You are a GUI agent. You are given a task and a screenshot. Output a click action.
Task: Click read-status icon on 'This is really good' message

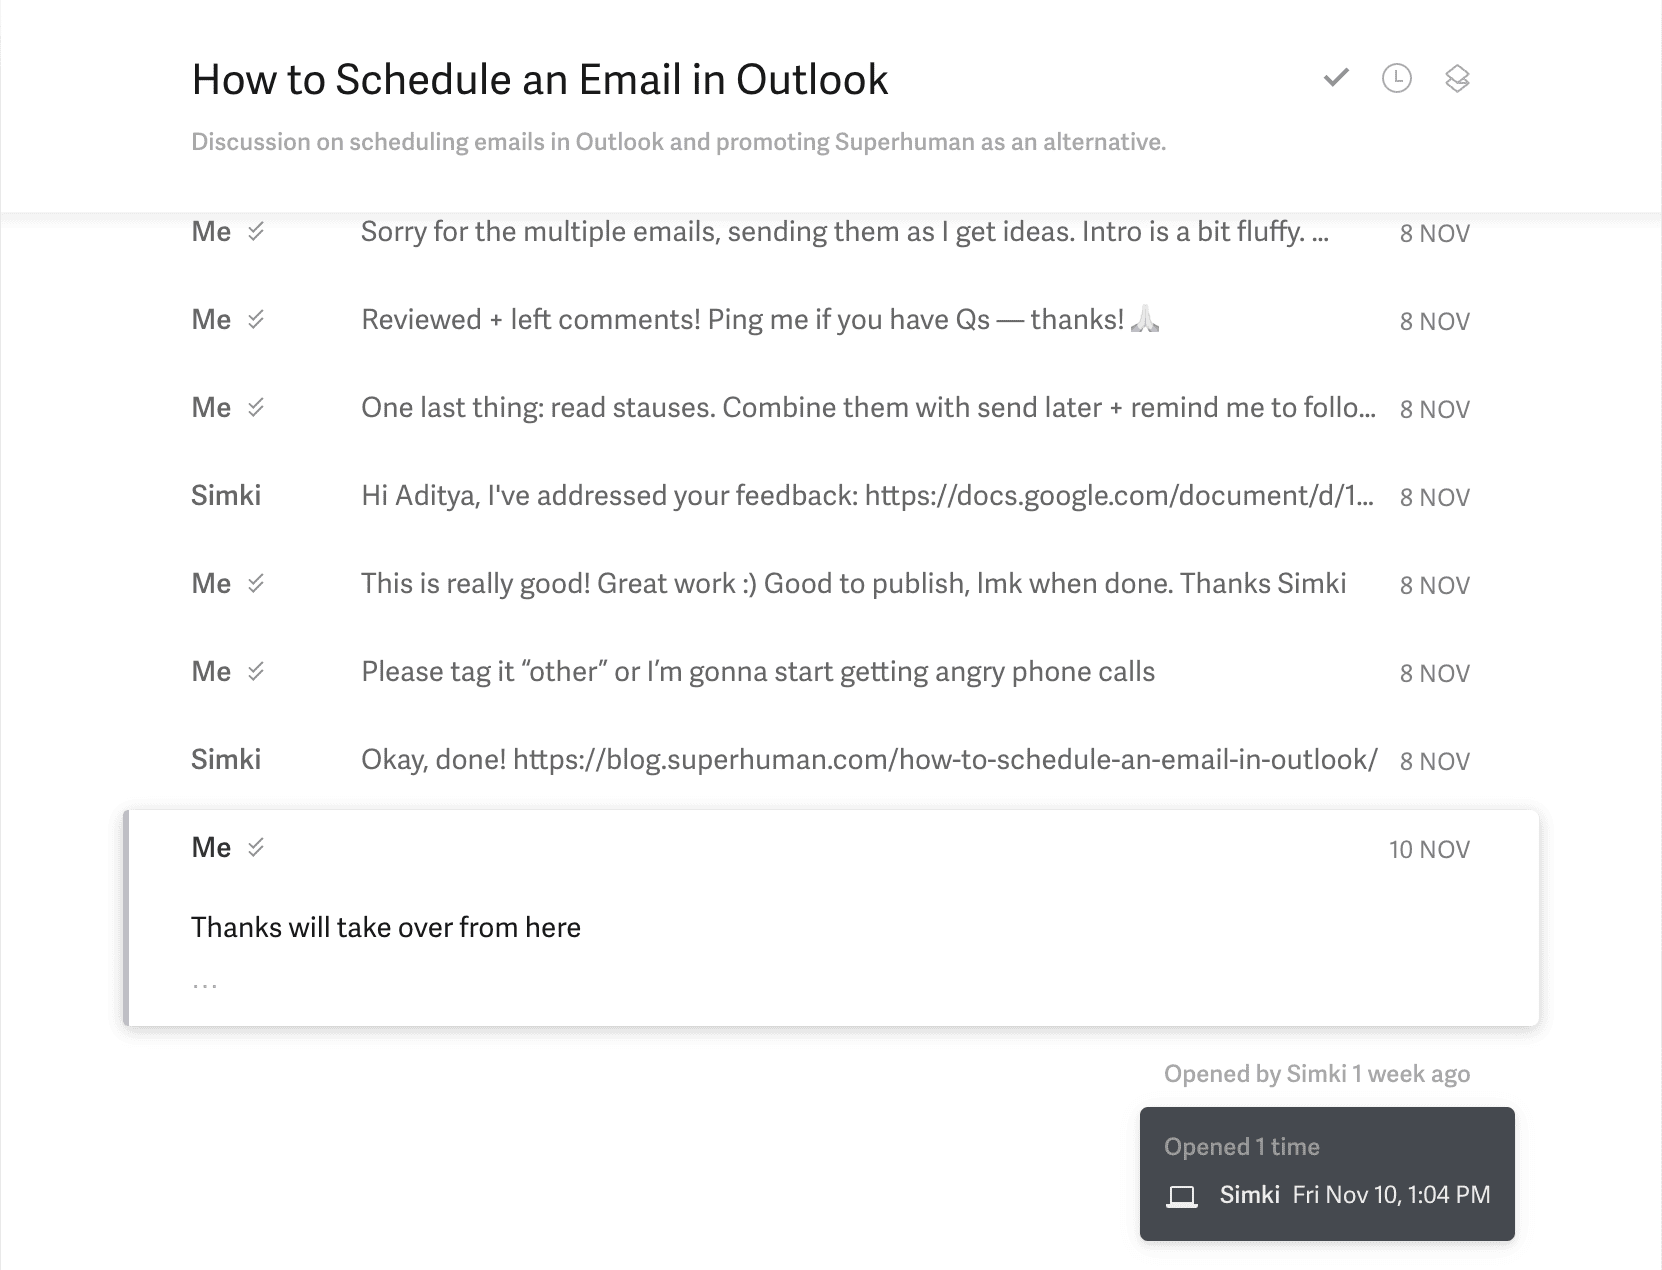pyautogui.click(x=256, y=584)
